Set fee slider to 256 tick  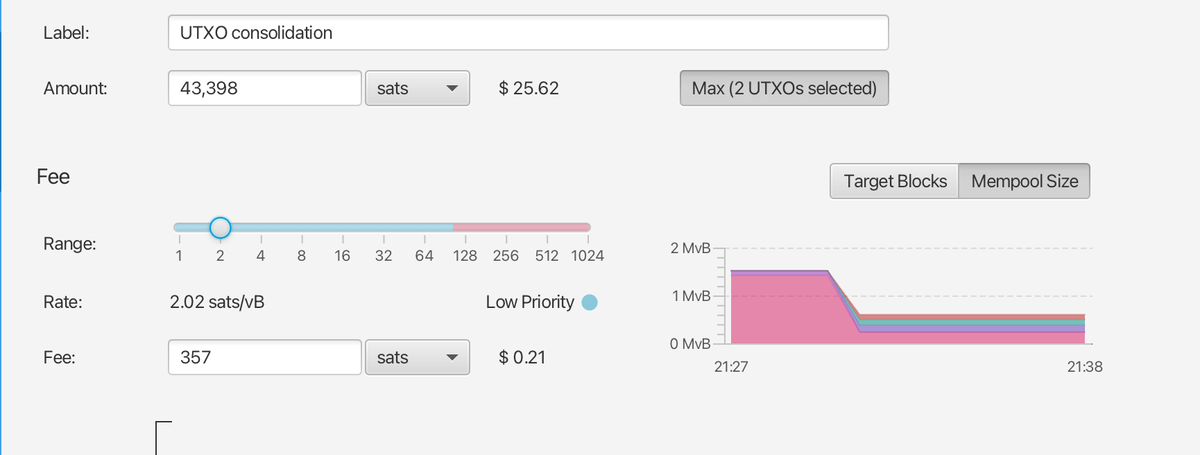point(506,228)
